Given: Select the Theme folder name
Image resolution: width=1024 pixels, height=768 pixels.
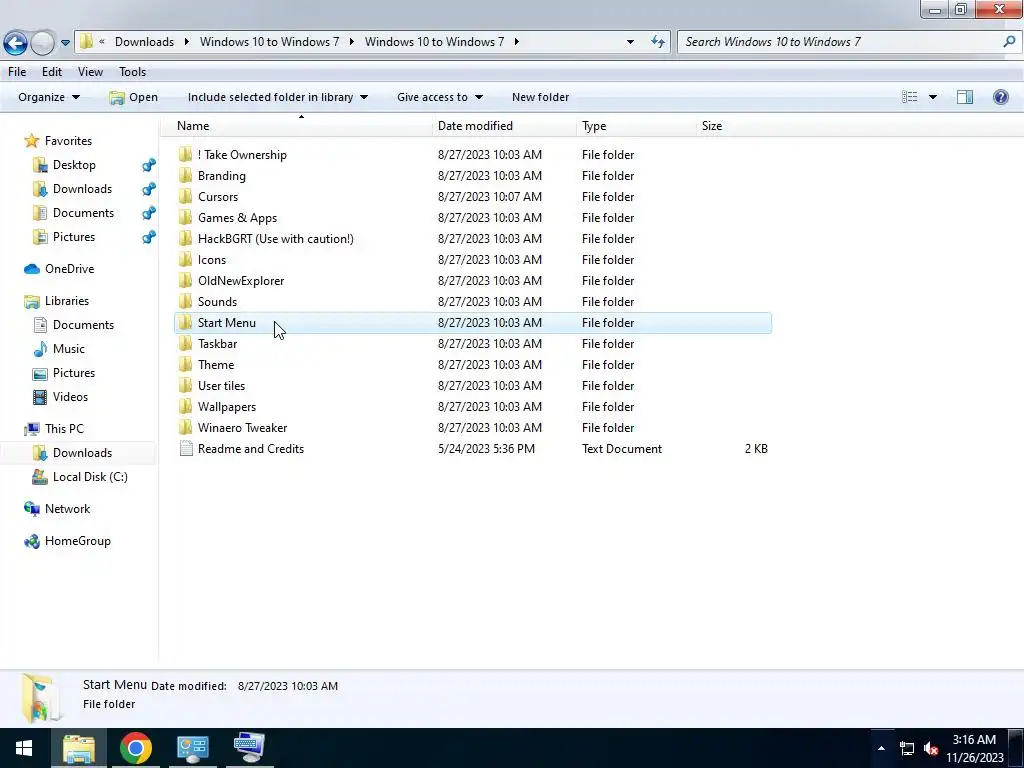Looking at the screenshot, I should click(216, 364).
